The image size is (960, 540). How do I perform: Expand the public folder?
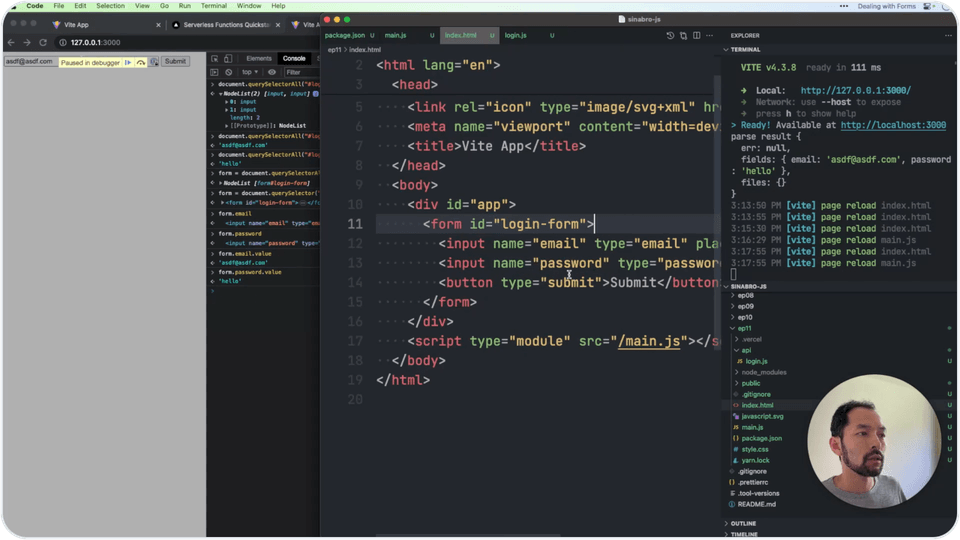[751, 383]
